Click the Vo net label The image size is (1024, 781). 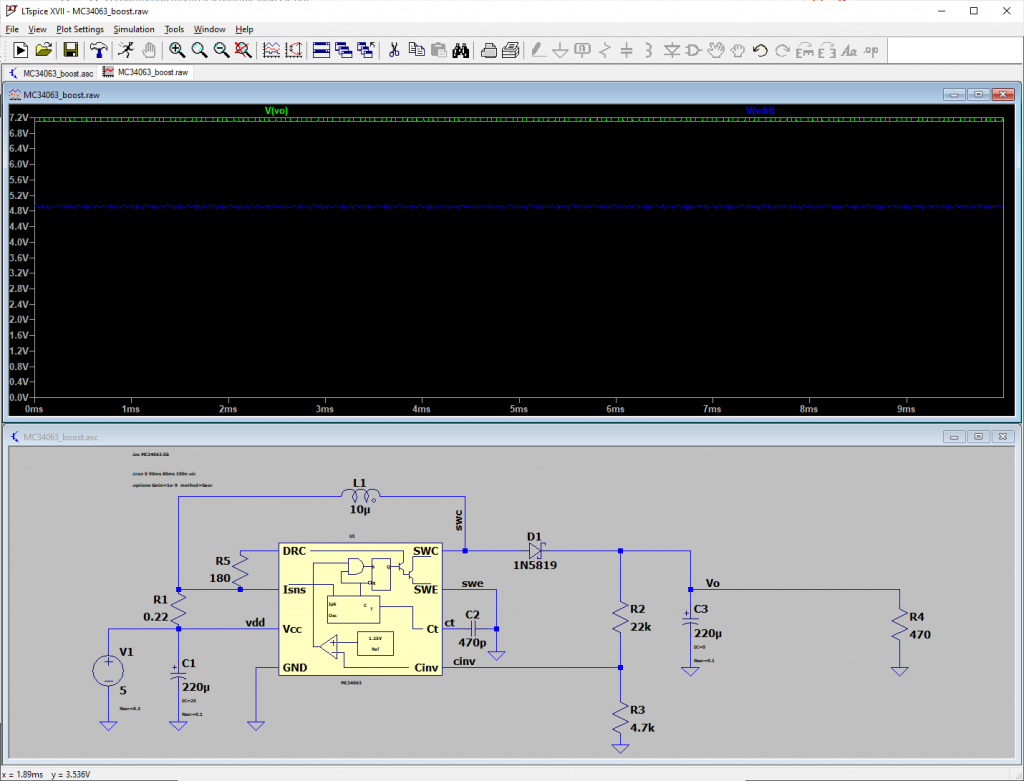click(712, 583)
